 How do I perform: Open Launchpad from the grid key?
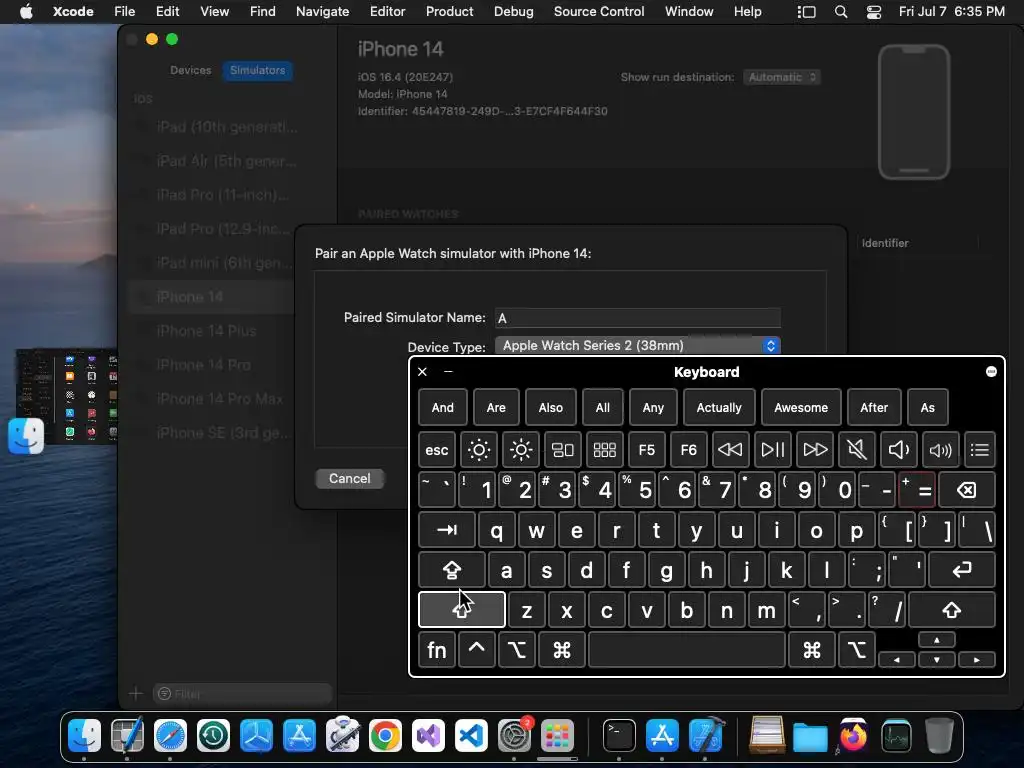point(604,450)
